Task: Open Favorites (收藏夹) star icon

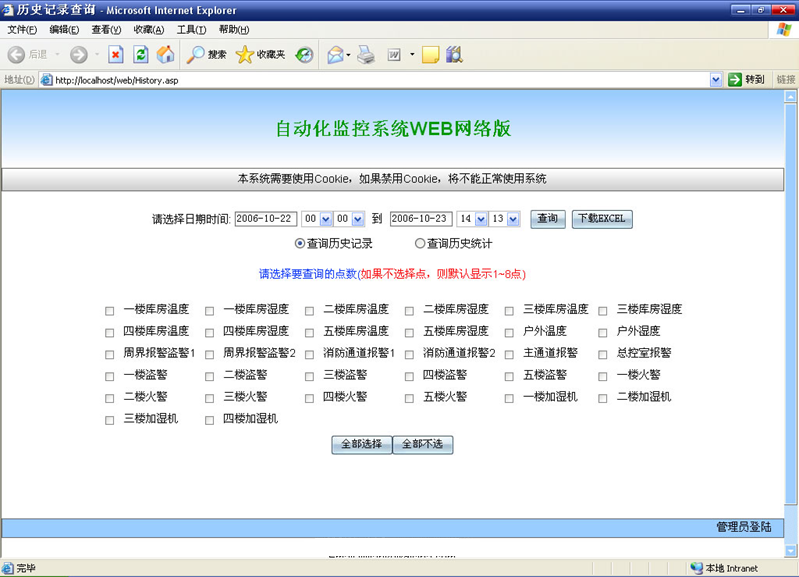Action: pos(260,55)
